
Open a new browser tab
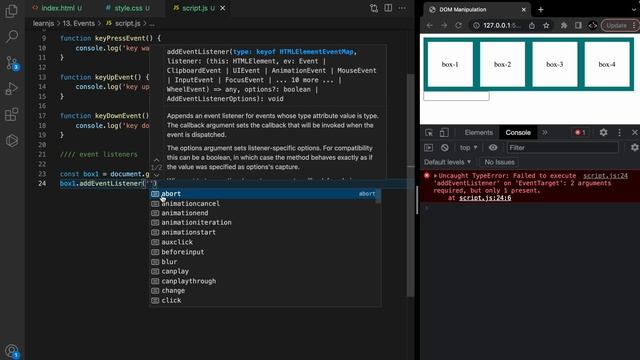[541, 9]
